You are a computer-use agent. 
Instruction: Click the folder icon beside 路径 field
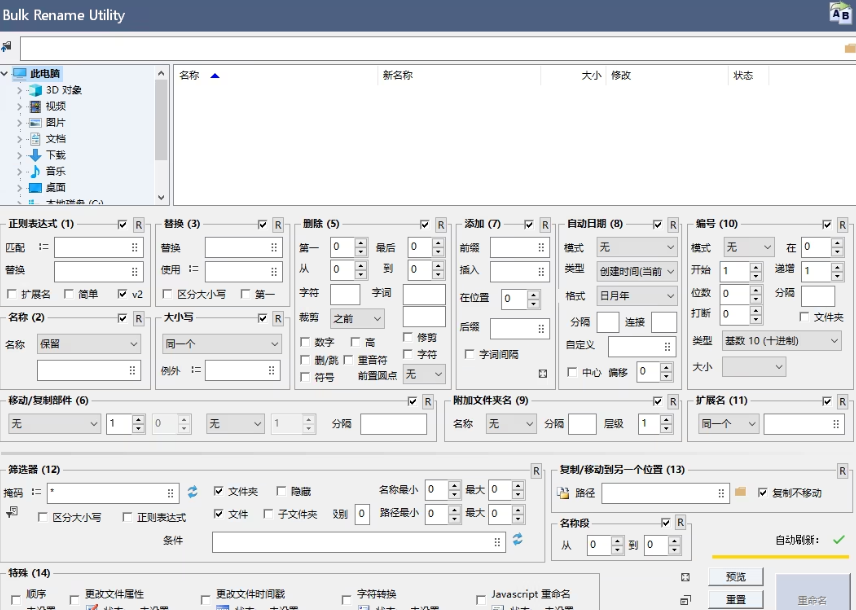coord(740,492)
